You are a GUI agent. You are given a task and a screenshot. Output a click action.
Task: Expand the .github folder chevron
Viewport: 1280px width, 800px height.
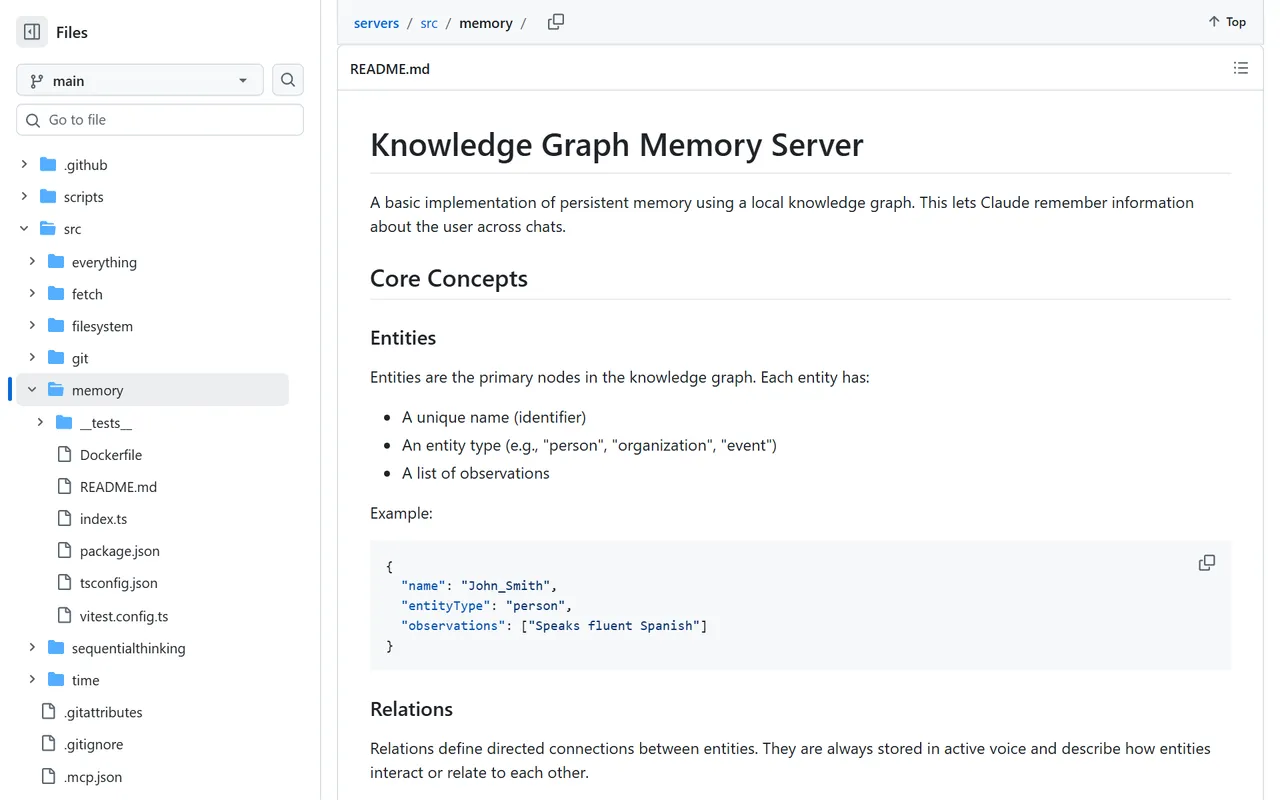(24, 164)
